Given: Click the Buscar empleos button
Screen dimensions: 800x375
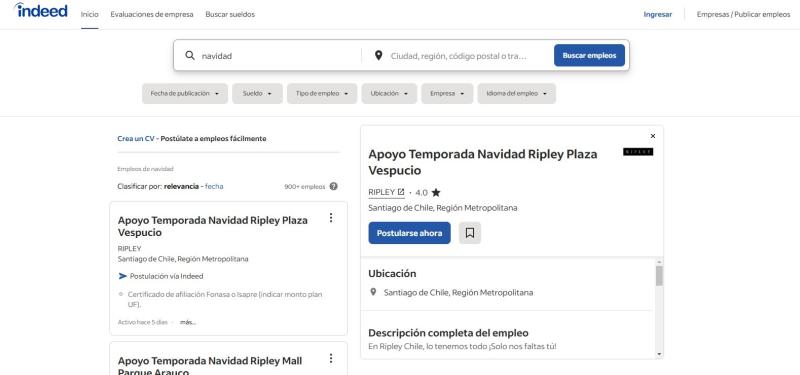Looking at the screenshot, I should [589, 55].
